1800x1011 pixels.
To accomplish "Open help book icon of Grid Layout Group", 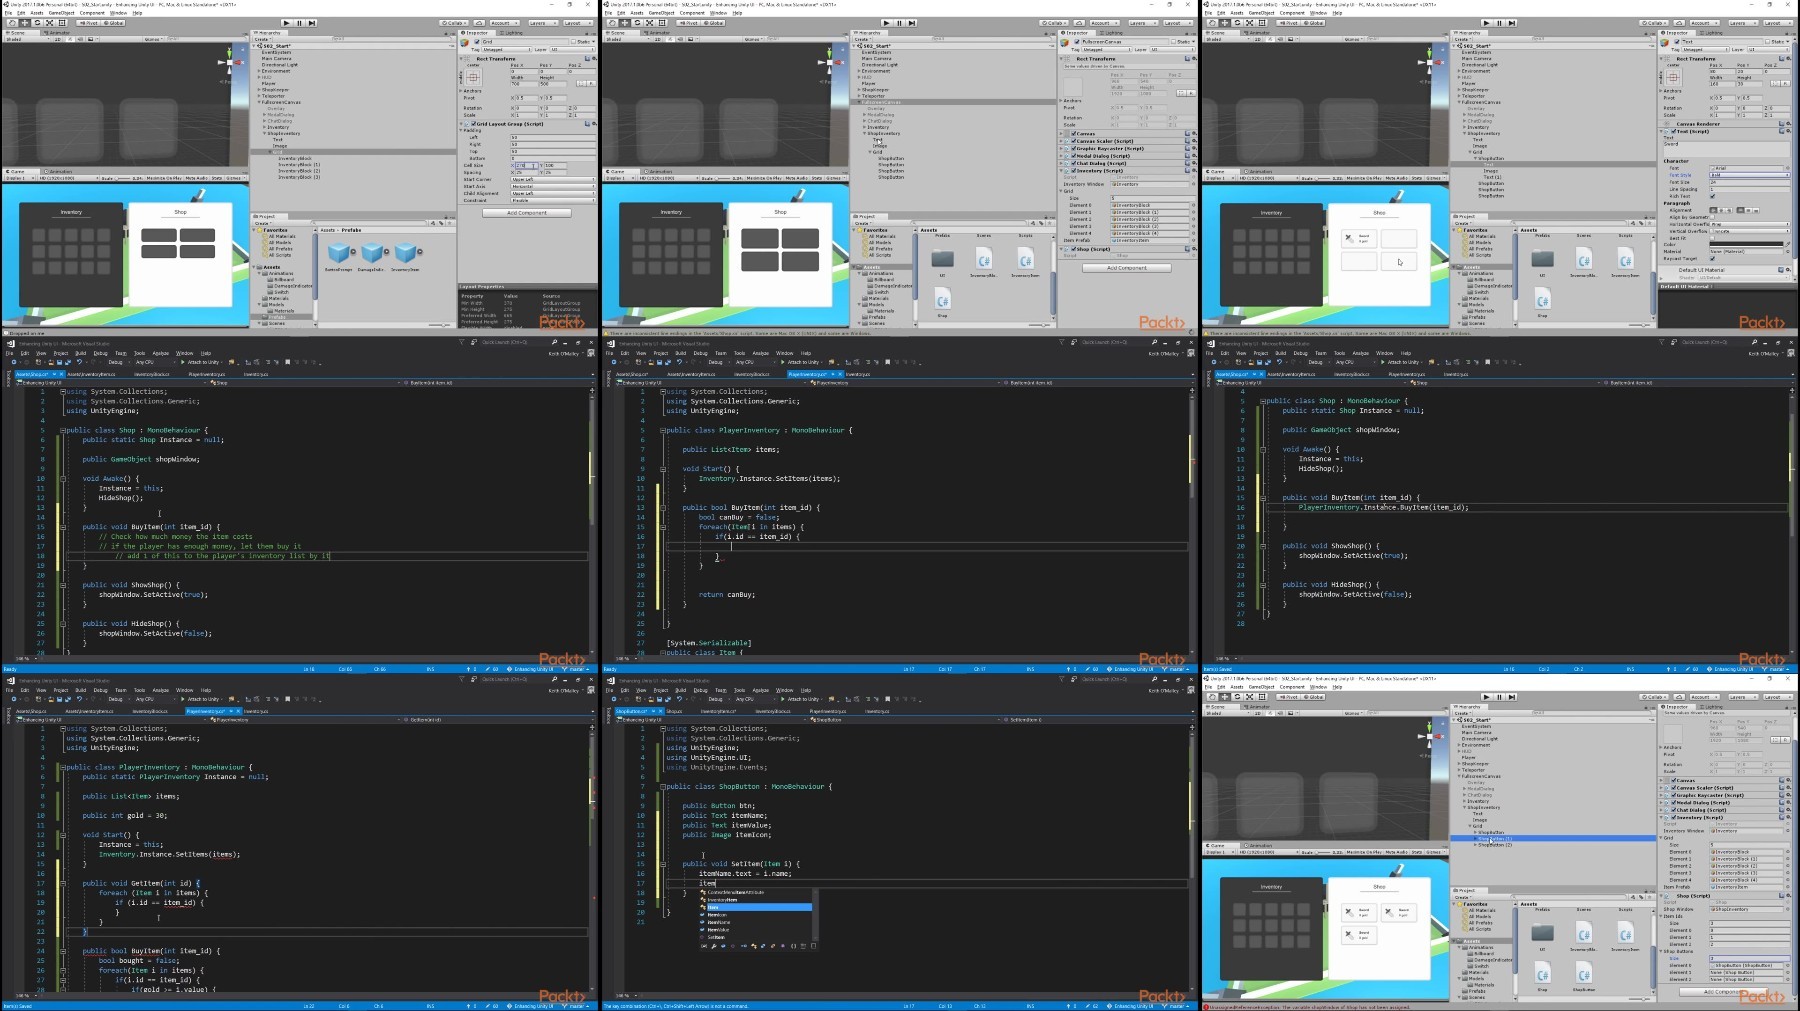I will (587, 124).
